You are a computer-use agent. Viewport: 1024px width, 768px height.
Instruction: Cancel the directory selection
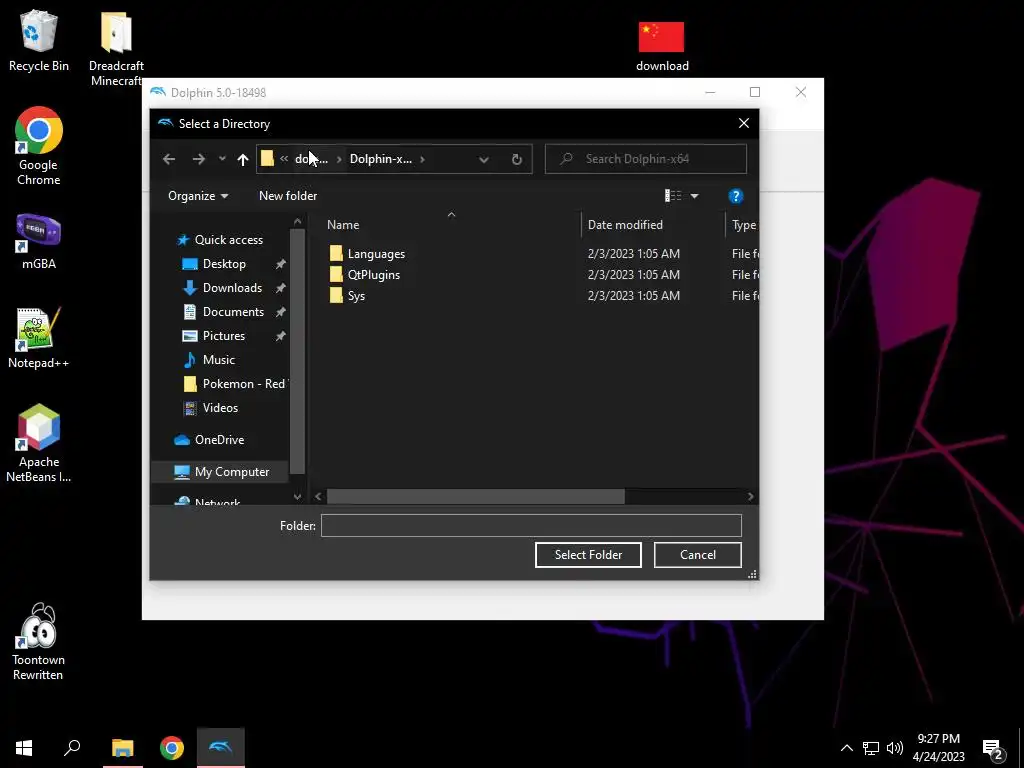click(x=697, y=554)
